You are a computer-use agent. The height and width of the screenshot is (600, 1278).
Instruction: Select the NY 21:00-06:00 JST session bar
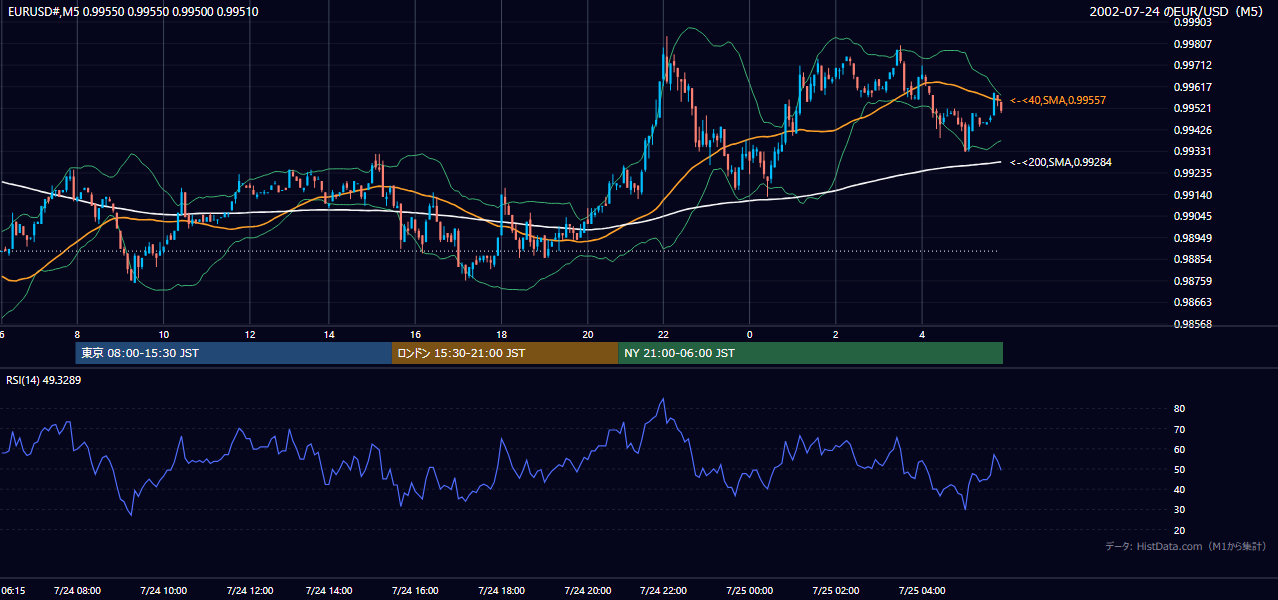click(810, 353)
